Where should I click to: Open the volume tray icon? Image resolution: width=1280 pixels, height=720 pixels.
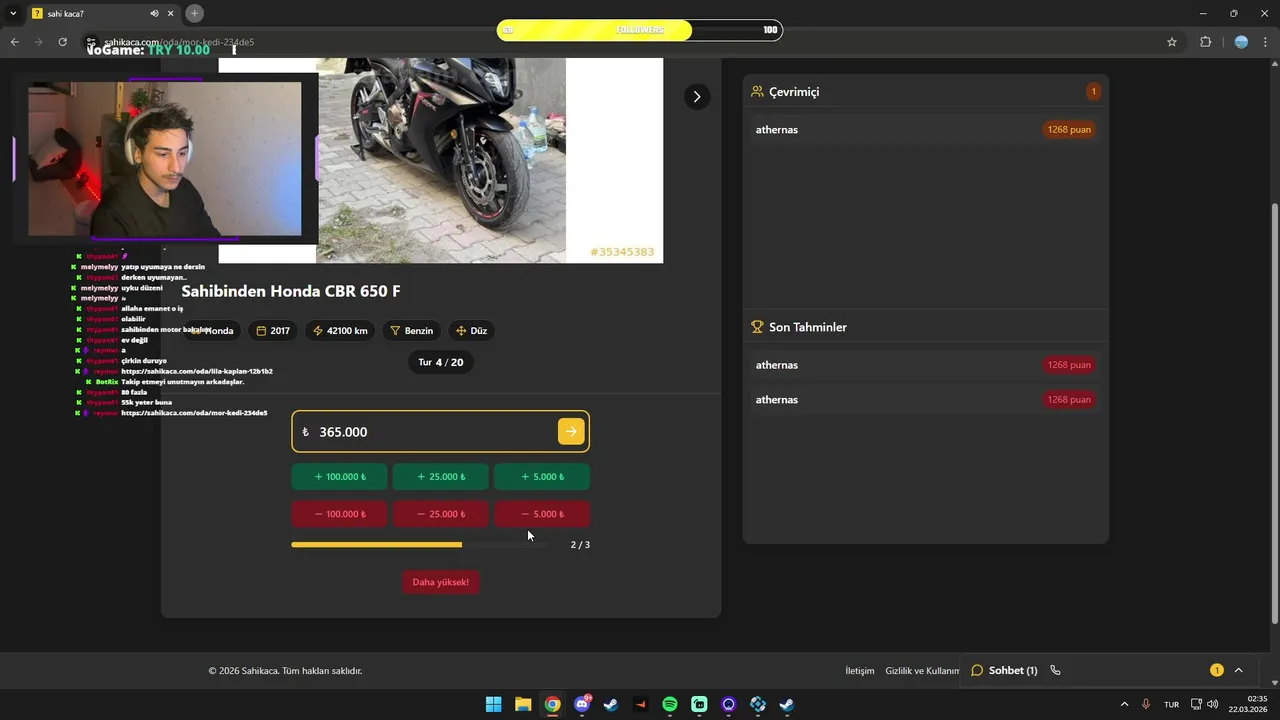pos(1212,704)
